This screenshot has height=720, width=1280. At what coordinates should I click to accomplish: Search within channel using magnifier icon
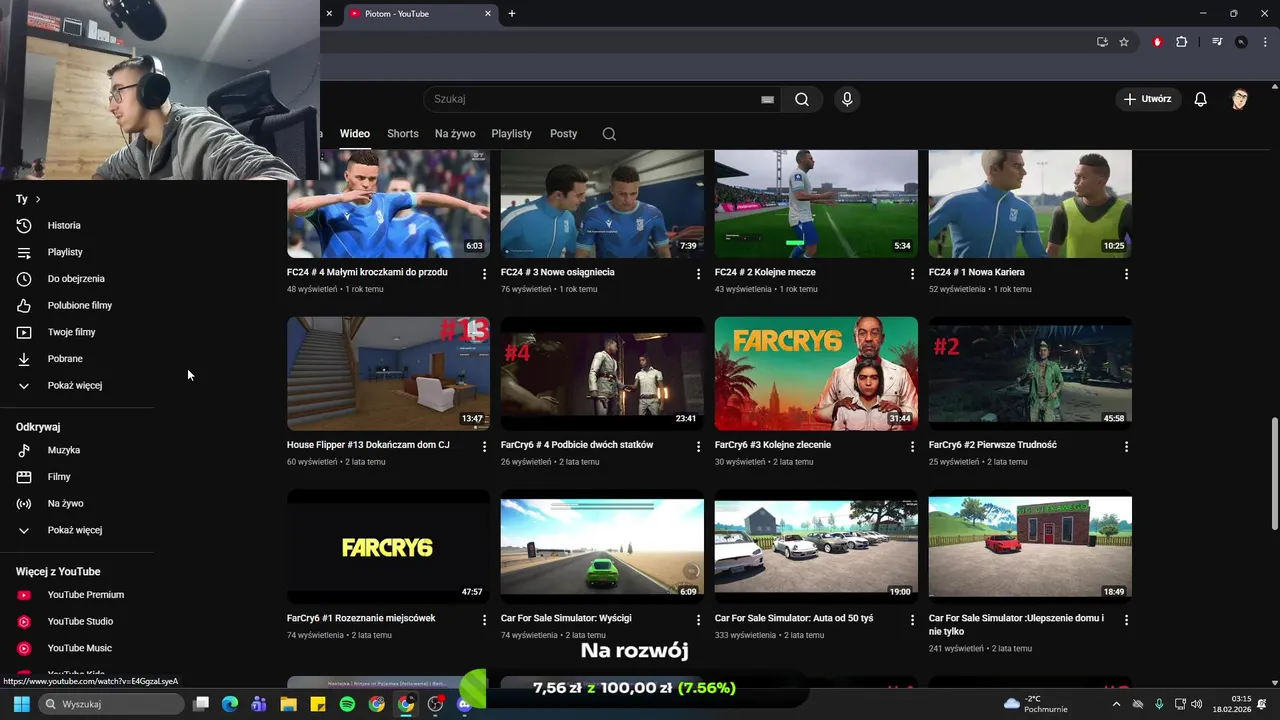(x=609, y=134)
